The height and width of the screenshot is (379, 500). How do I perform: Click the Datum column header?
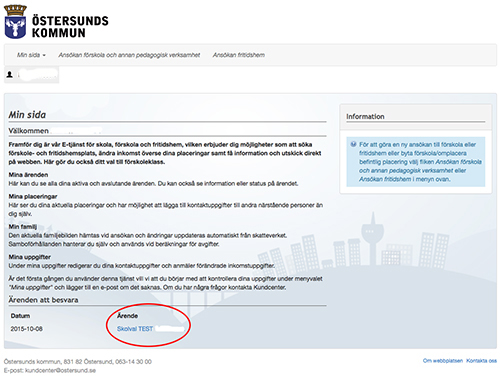(x=20, y=316)
